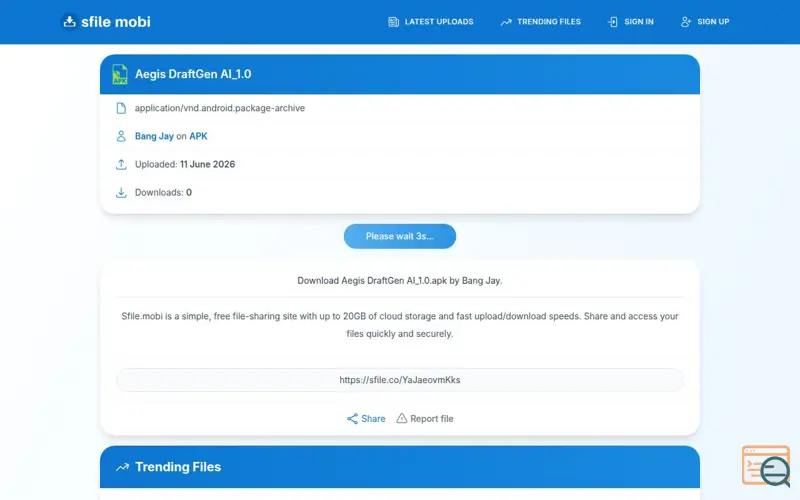Image resolution: width=800 pixels, height=500 pixels.
Task: Click the sfile mobi logo icon
Action: pyautogui.click(x=69, y=21)
